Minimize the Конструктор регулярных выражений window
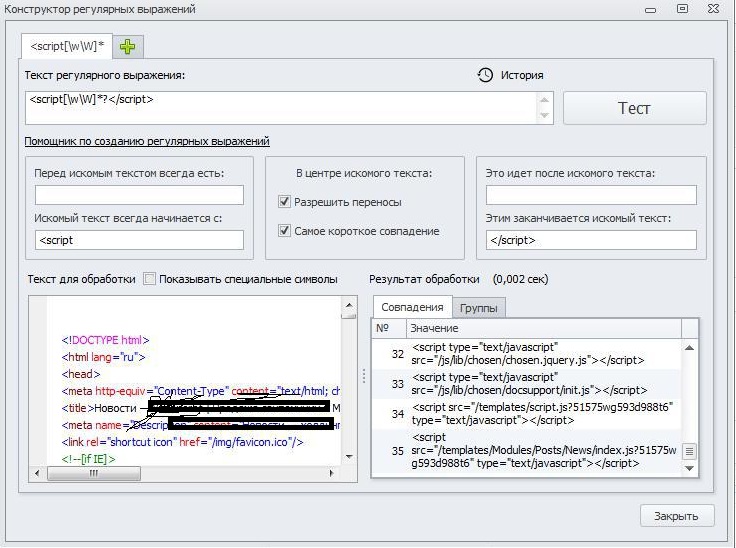 [x=650, y=10]
